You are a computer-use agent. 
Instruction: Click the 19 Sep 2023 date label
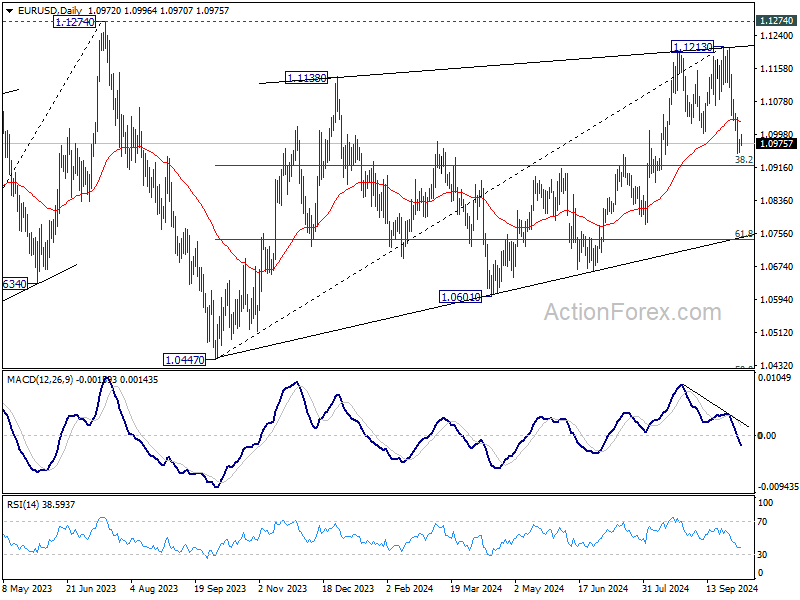coord(219,588)
